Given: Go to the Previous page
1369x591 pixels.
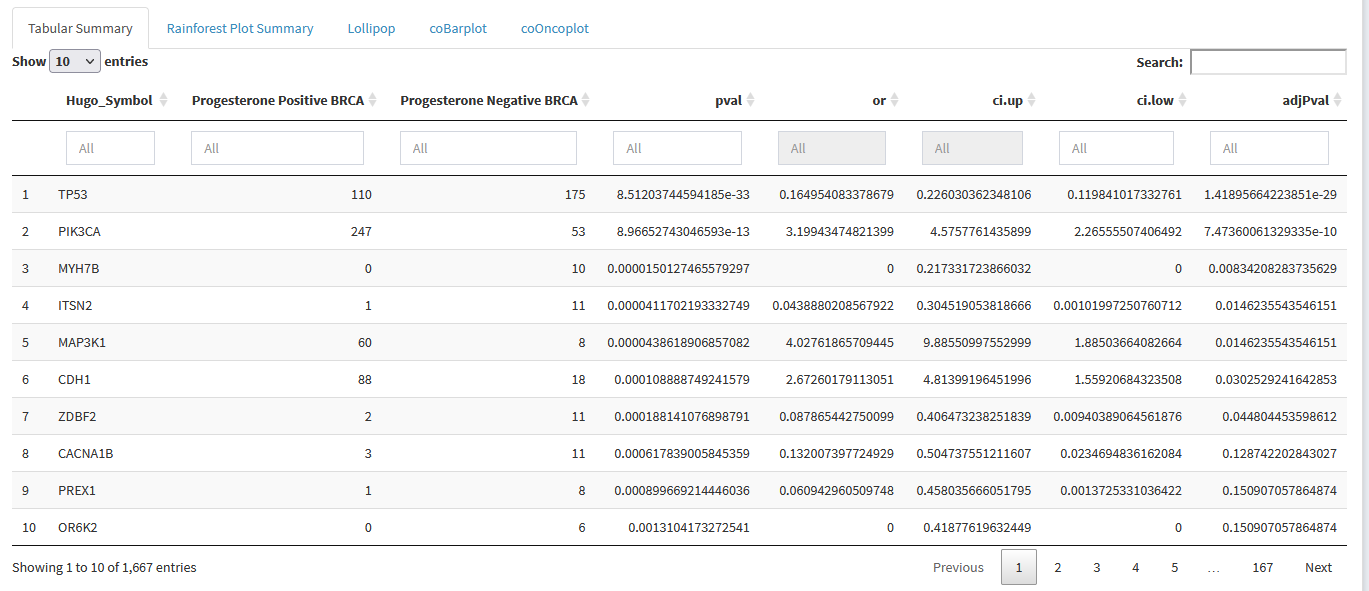Looking at the screenshot, I should tap(958, 567).
